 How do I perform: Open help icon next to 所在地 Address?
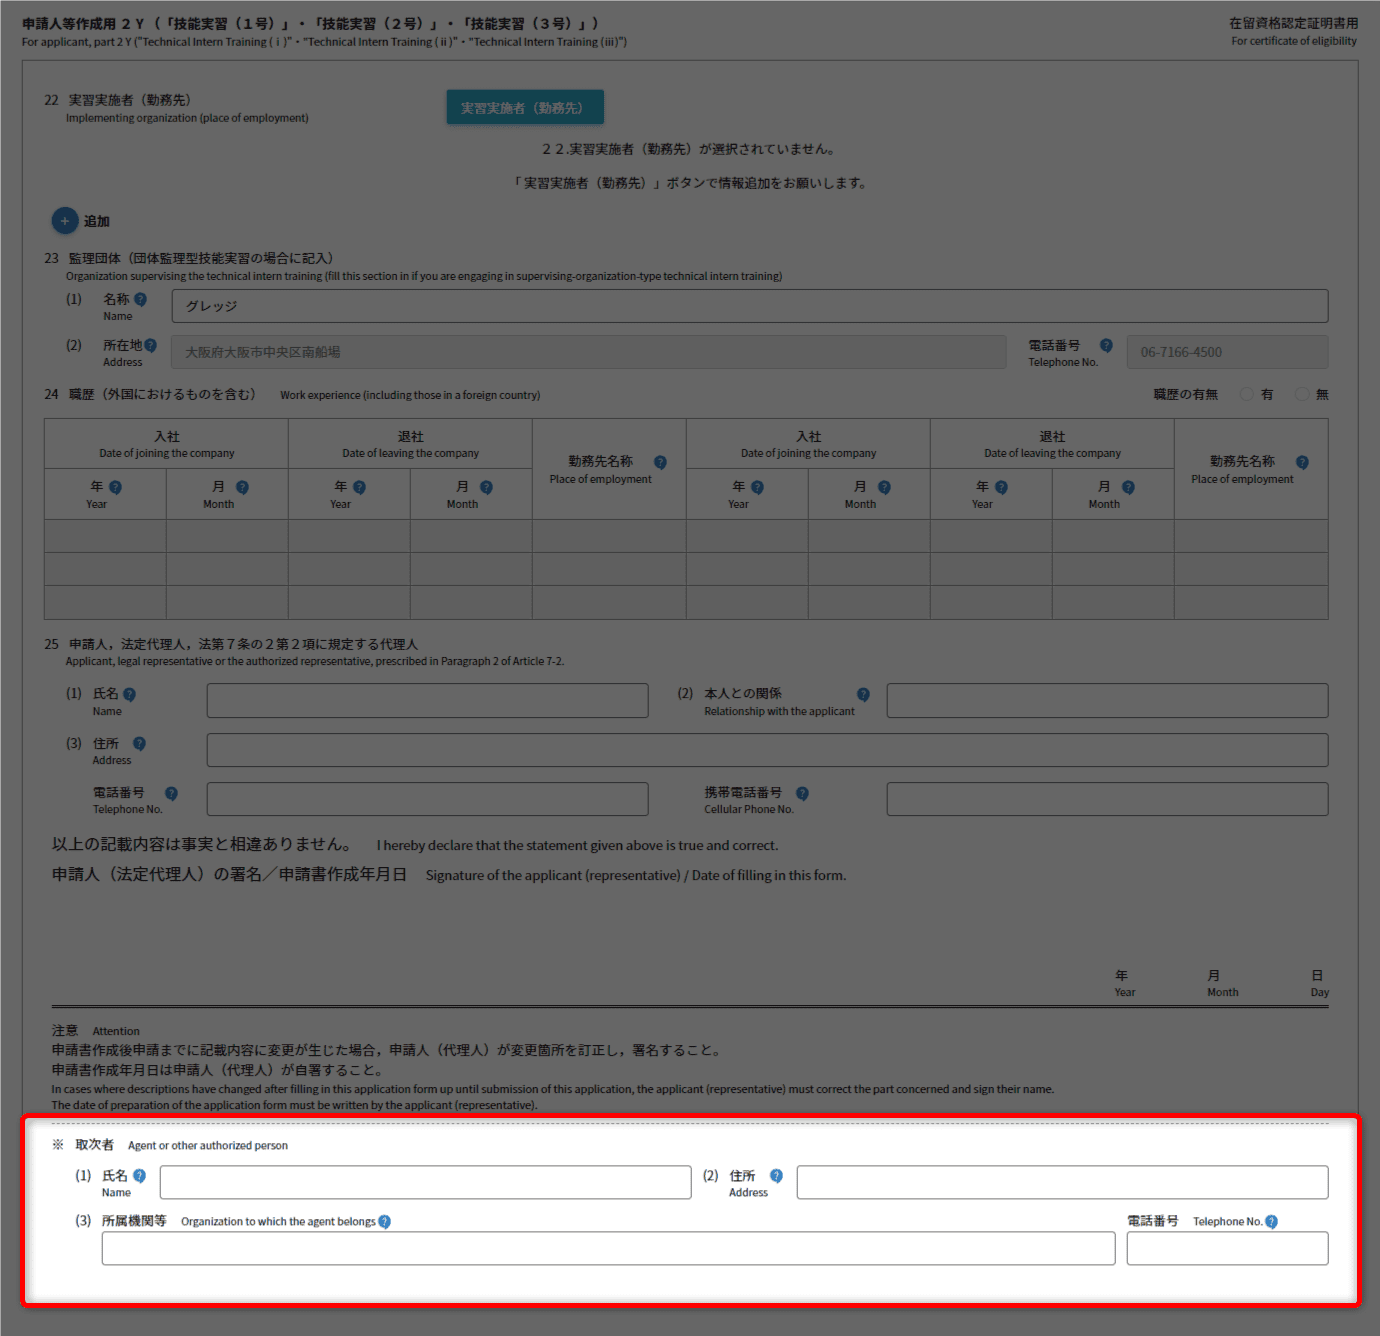click(x=150, y=345)
